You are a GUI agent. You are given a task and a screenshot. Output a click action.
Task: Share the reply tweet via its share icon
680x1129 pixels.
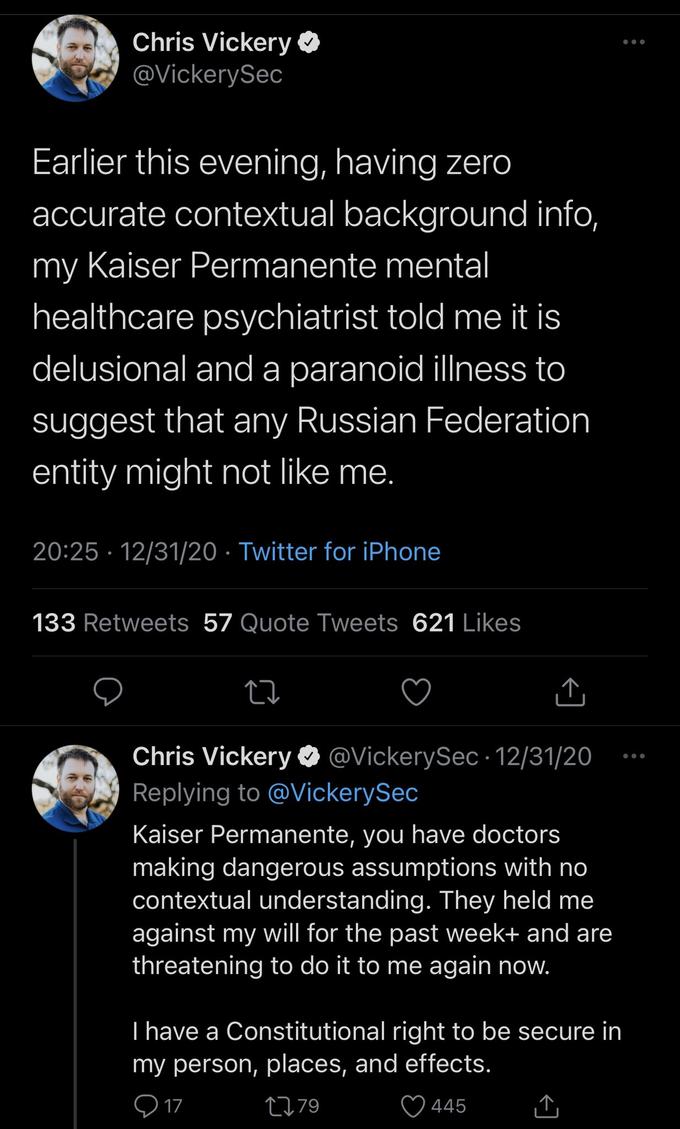547,1106
